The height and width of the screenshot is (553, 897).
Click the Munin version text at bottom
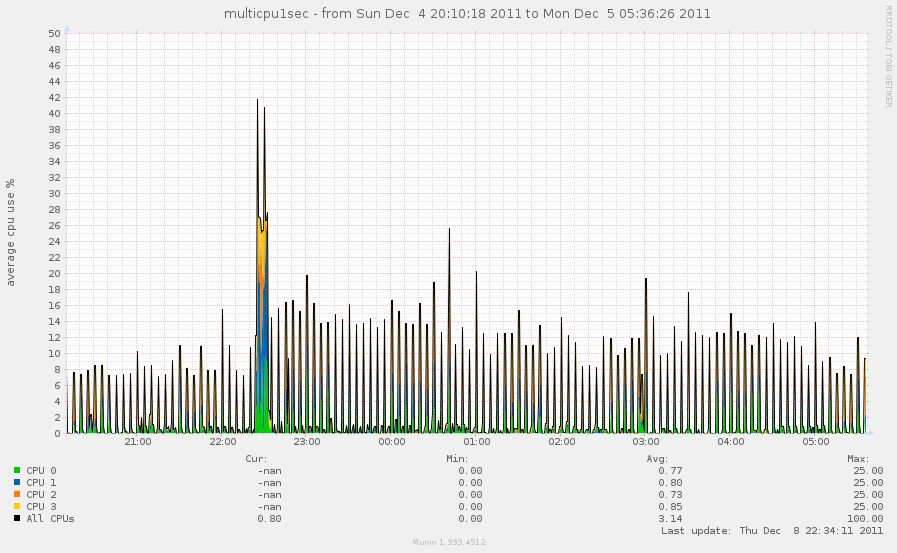pyautogui.click(x=449, y=542)
